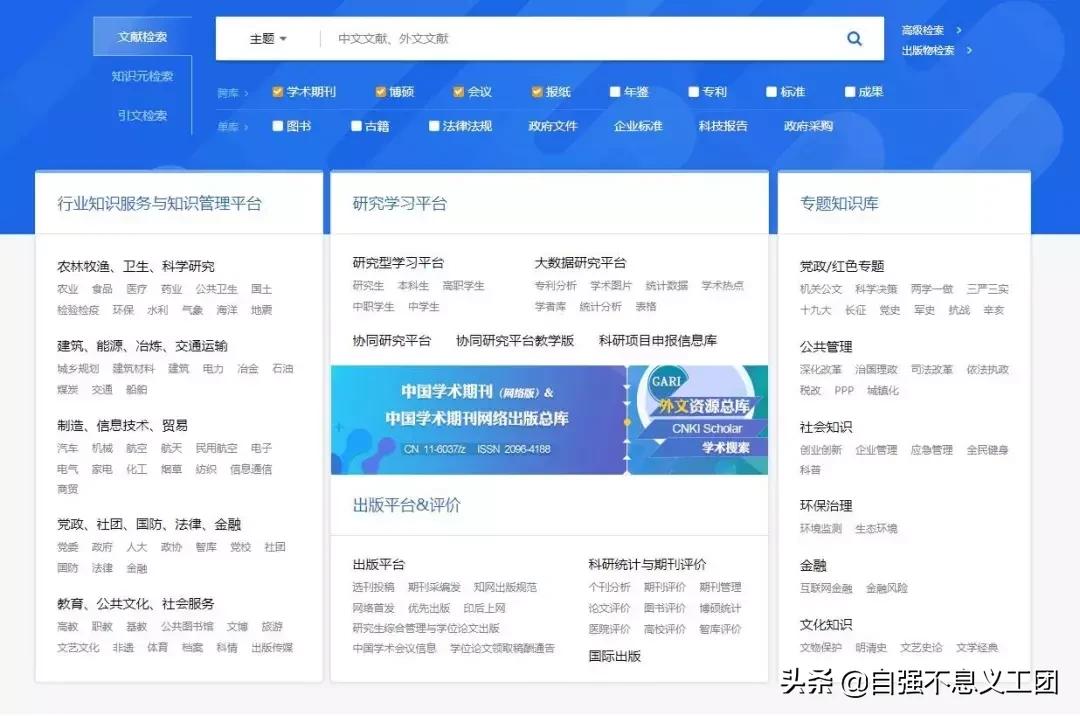Click the search magnifier icon
This screenshot has height=716, width=1080.
pos(853,38)
